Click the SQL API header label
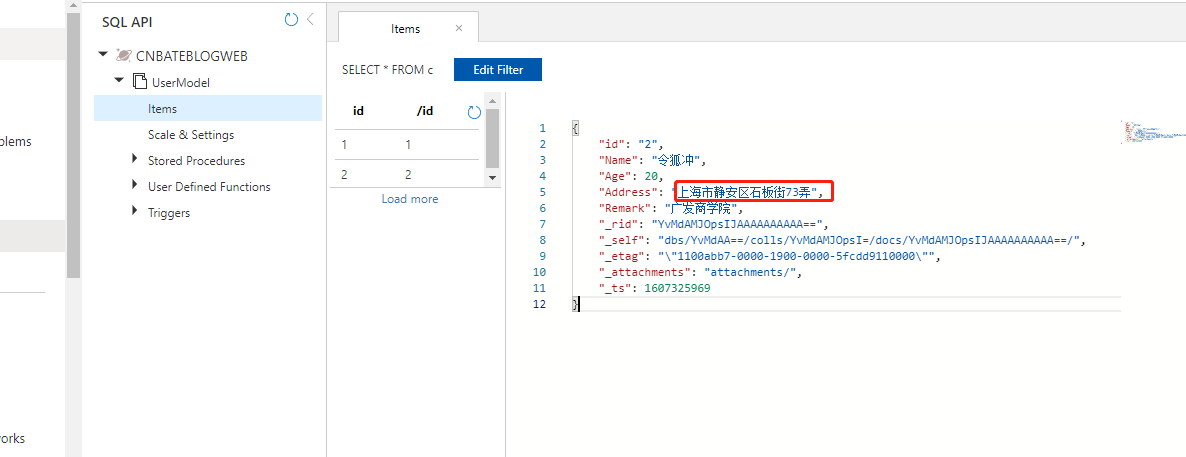 point(127,22)
